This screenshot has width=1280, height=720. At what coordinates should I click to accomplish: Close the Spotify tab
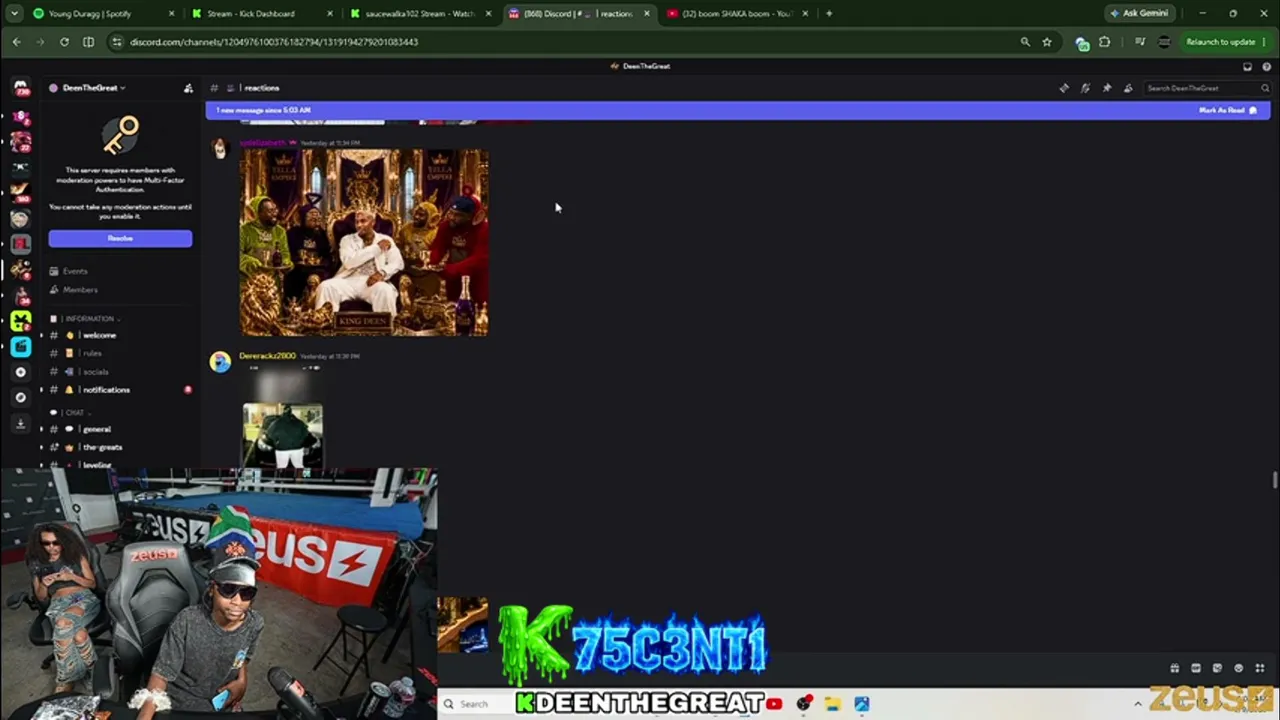tap(172, 14)
